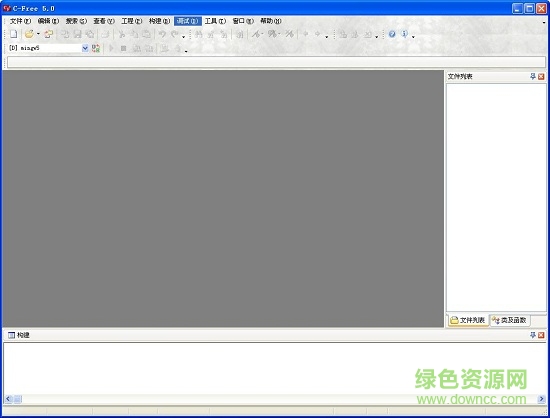
Task: Open the 查看(V) menu
Action: click(104, 21)
